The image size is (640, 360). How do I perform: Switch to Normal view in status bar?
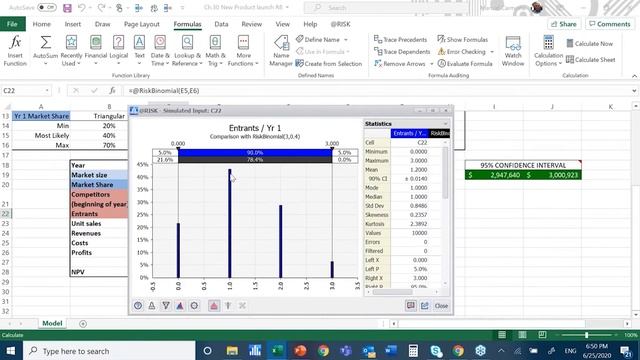(502, 335)
